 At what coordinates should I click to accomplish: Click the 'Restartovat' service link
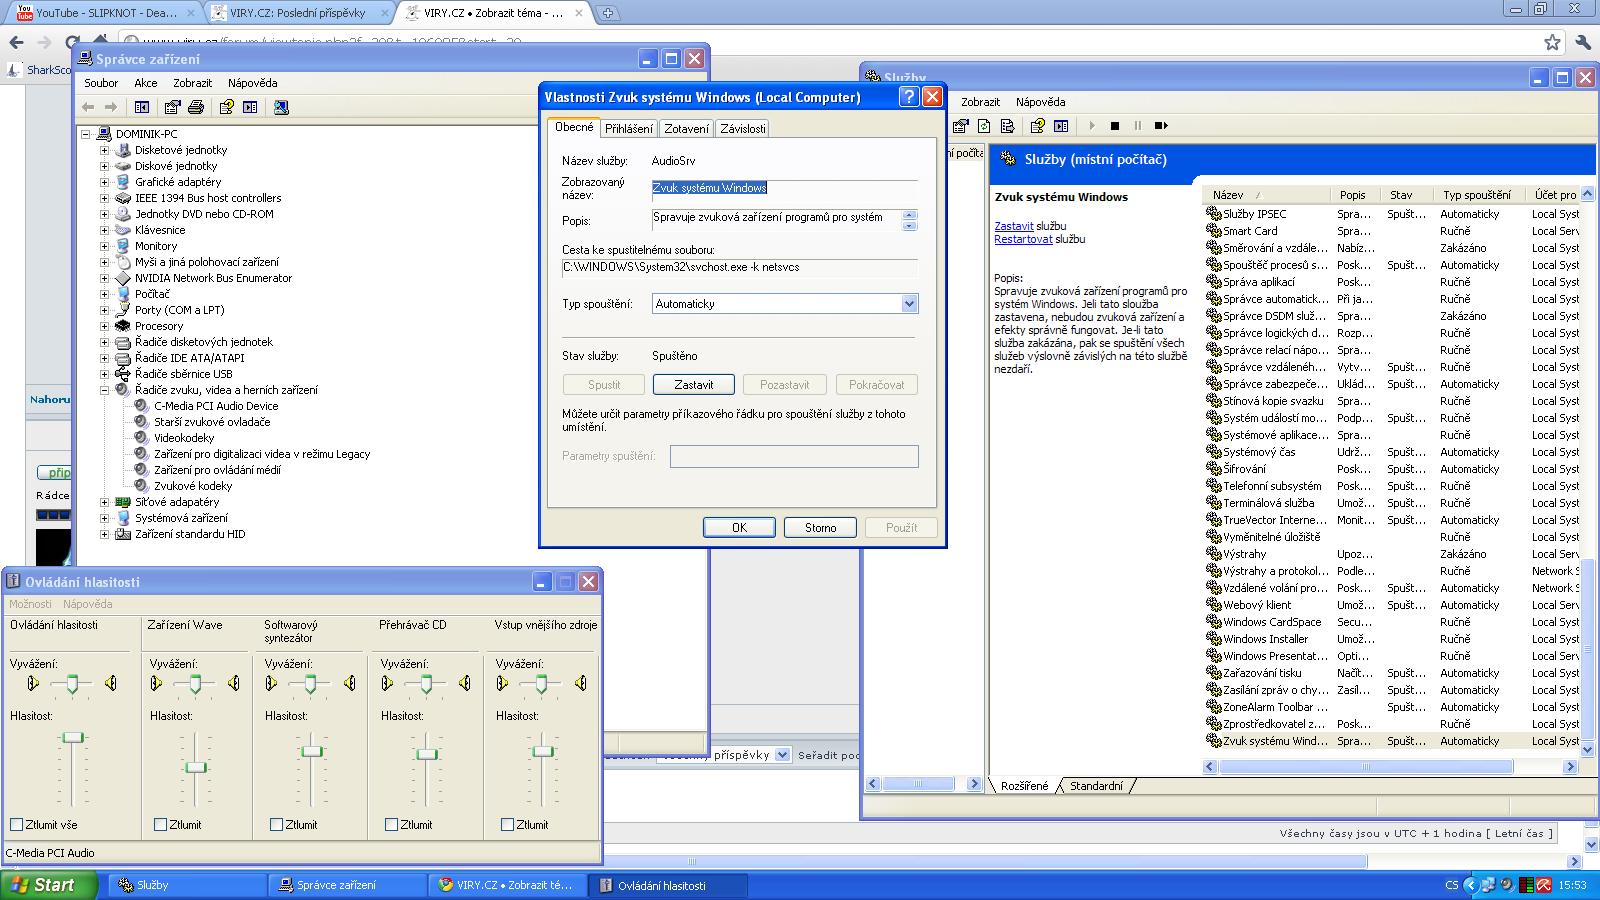pos(1023,240)
